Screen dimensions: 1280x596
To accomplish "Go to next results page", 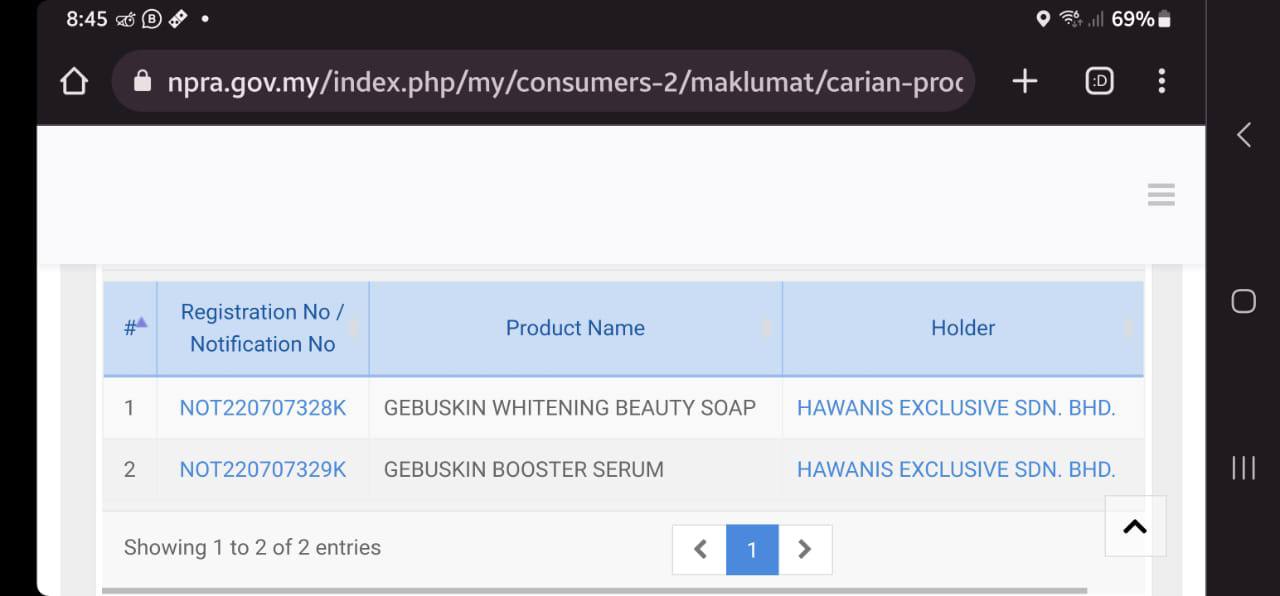I will [x=805, y=549].
